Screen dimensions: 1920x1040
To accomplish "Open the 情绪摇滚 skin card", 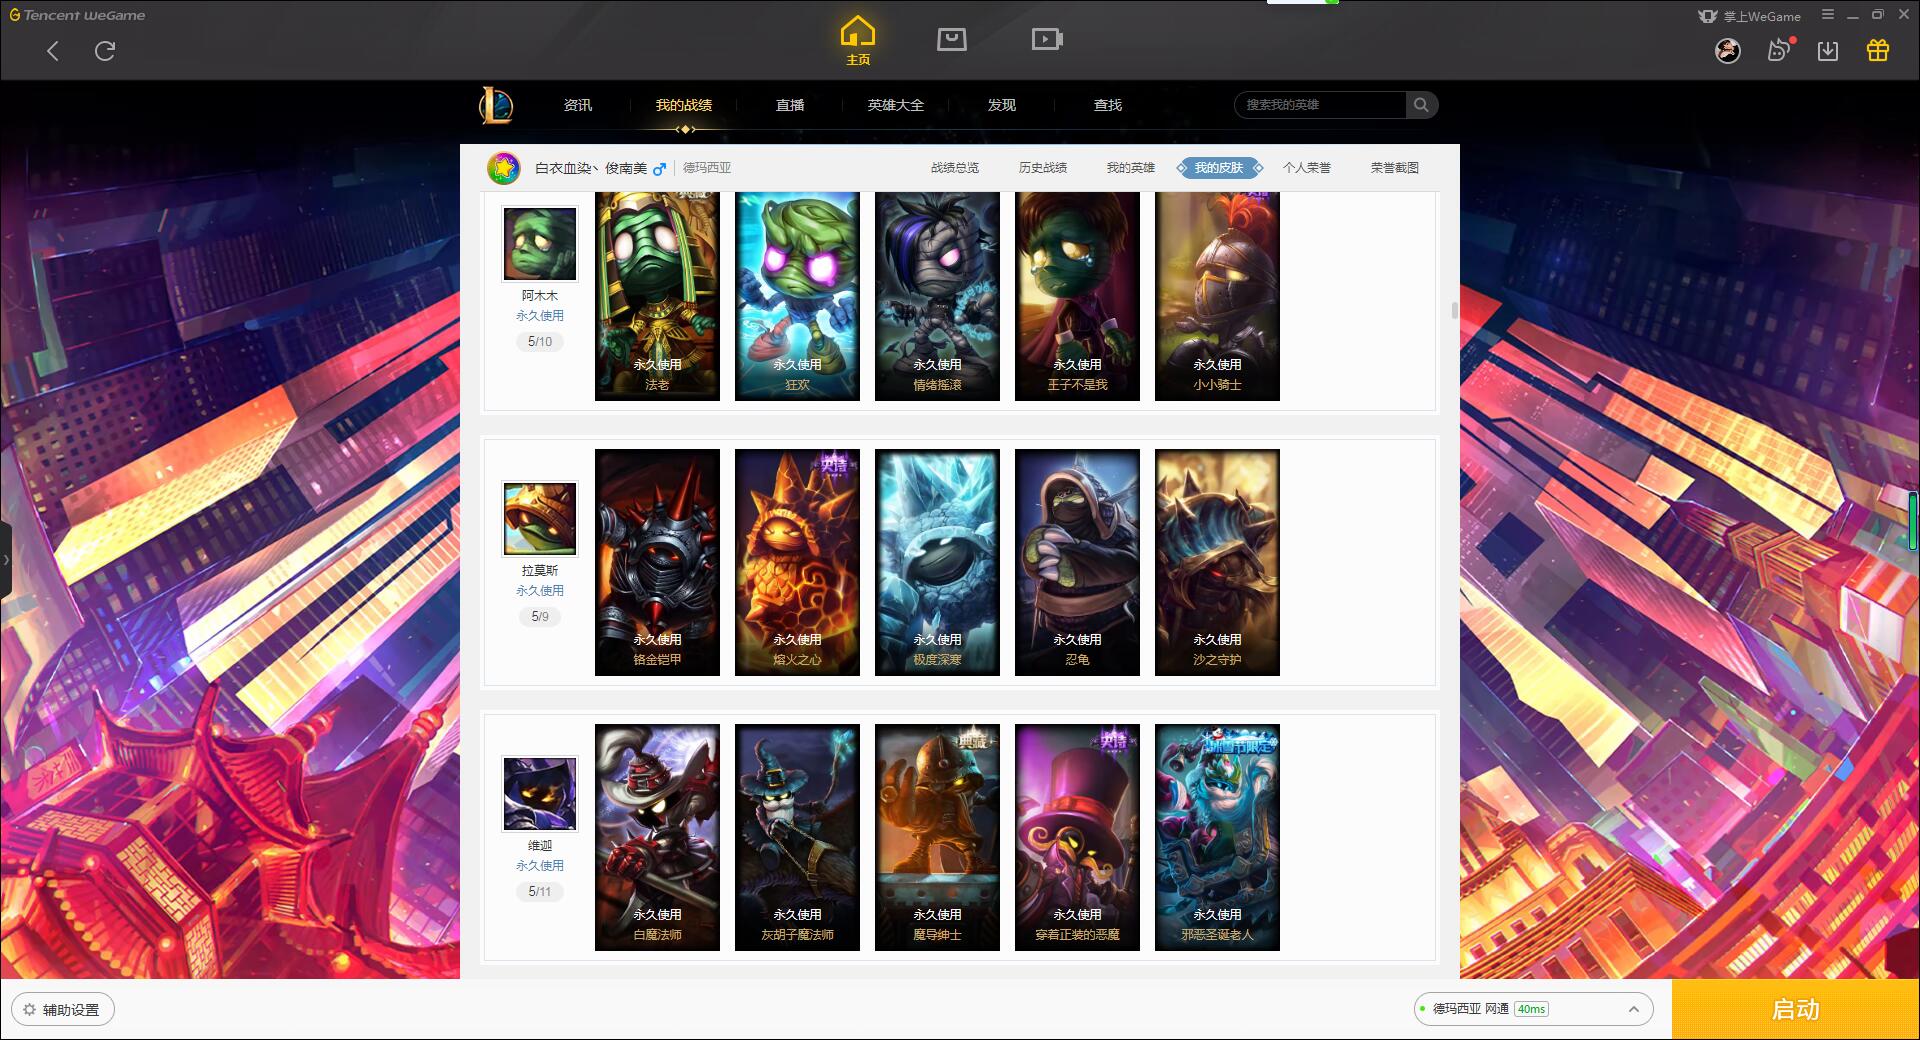I will click(937, 296).
